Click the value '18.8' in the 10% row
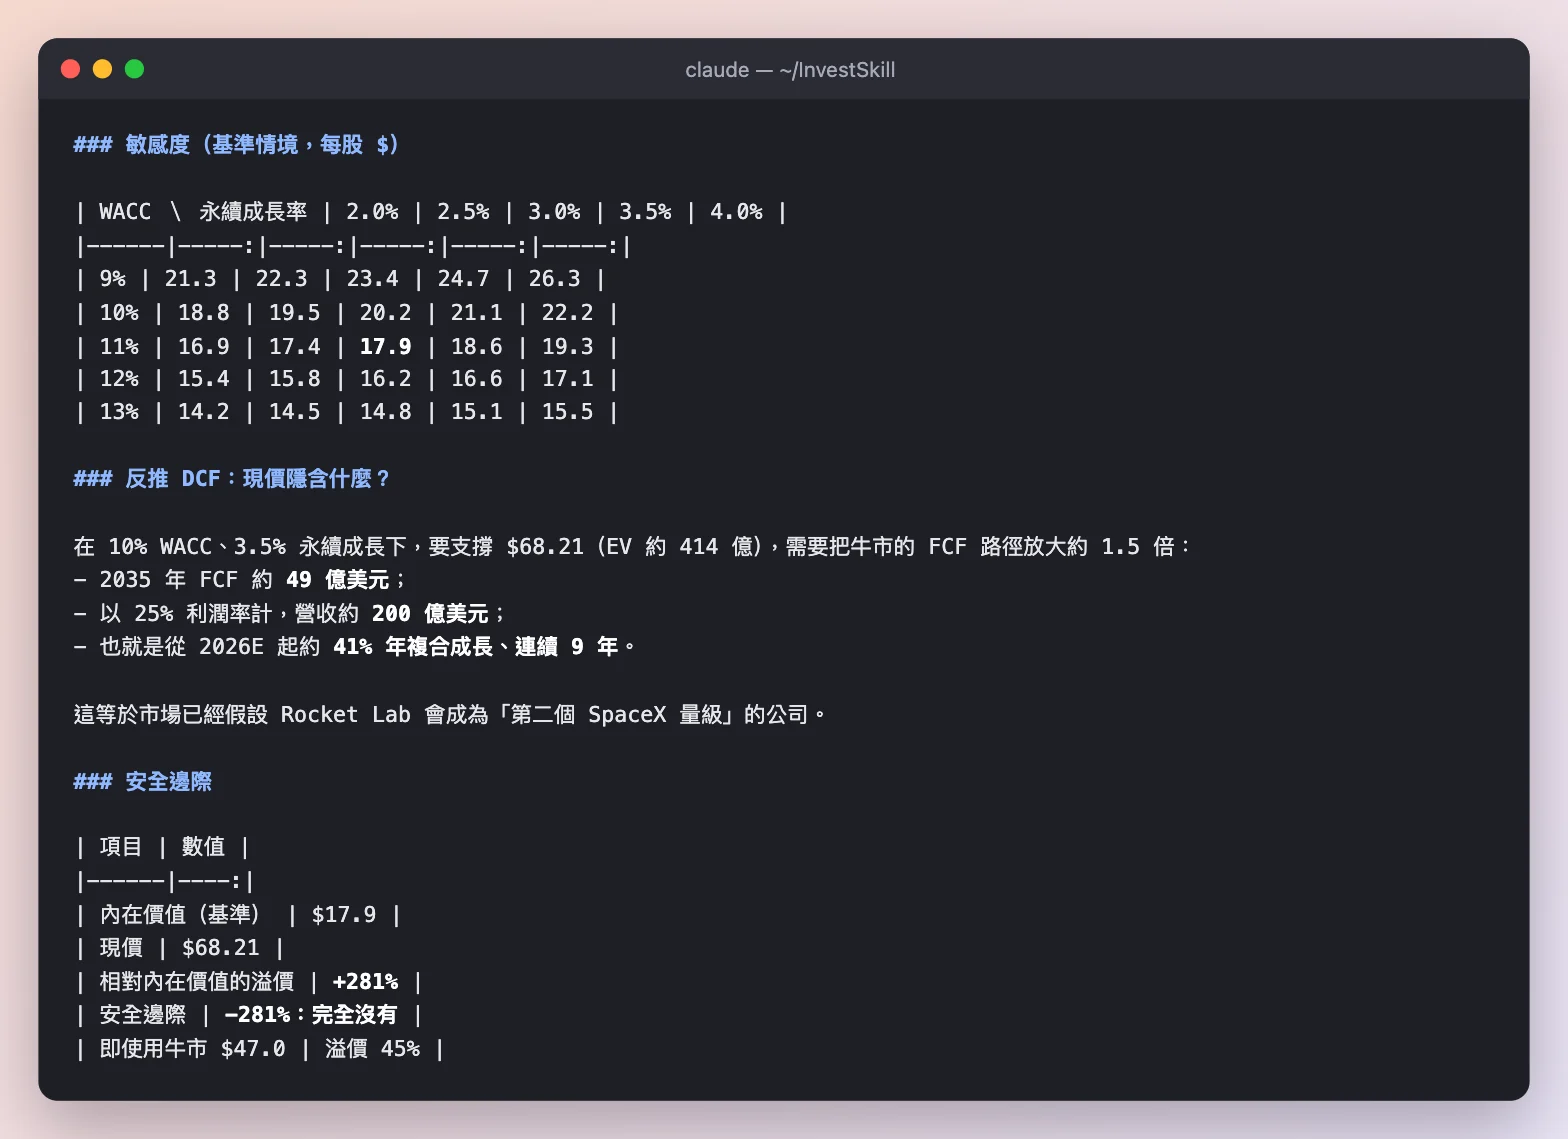Image resolution: width=1568 pixels, height=1139 pixels. [x=204, y=313]
